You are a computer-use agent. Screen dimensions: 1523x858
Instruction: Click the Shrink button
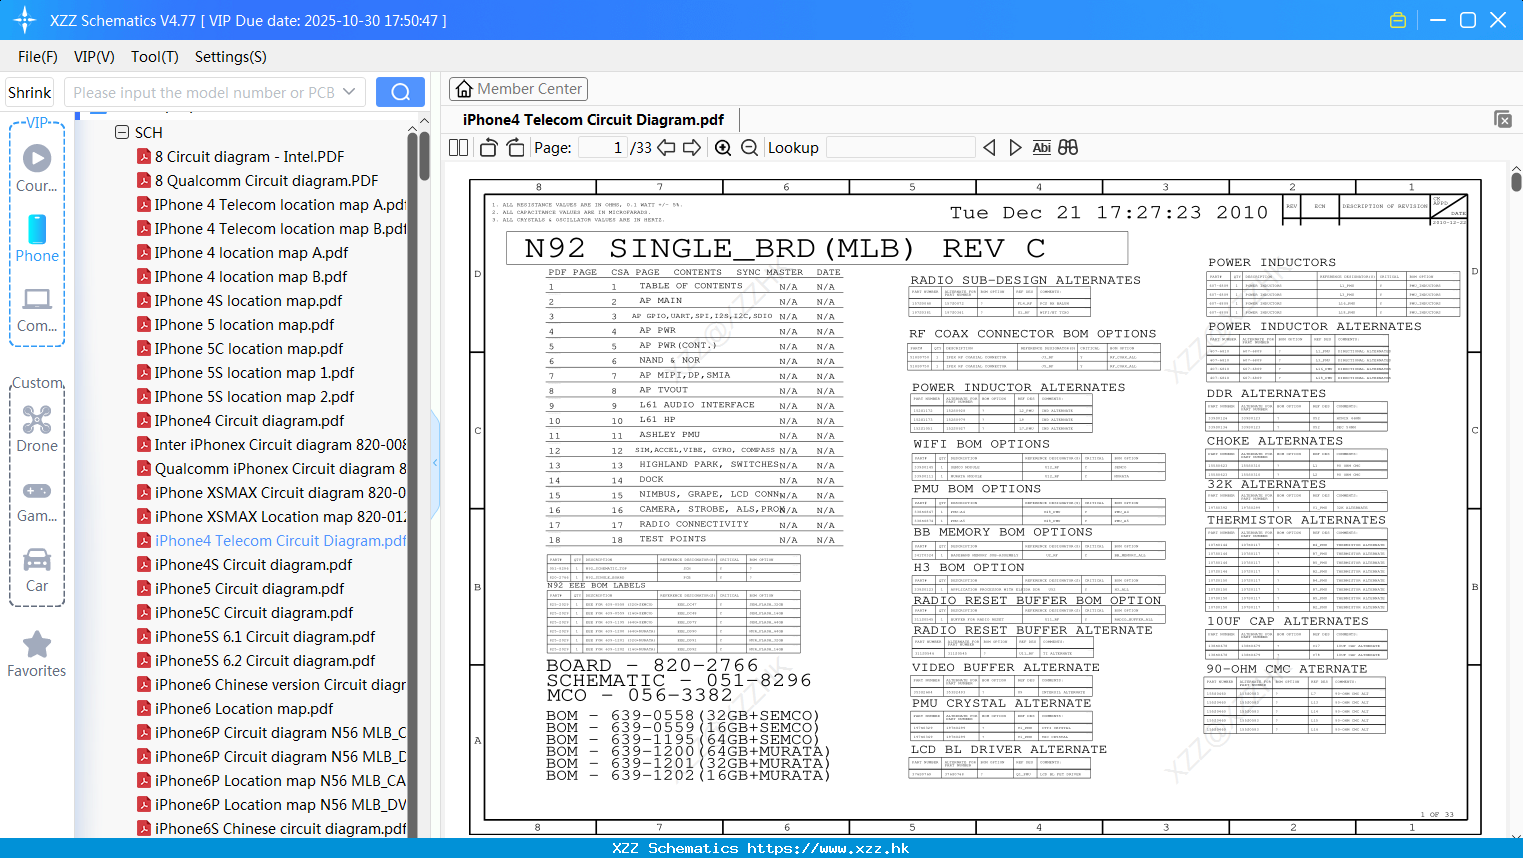(29, 92)
